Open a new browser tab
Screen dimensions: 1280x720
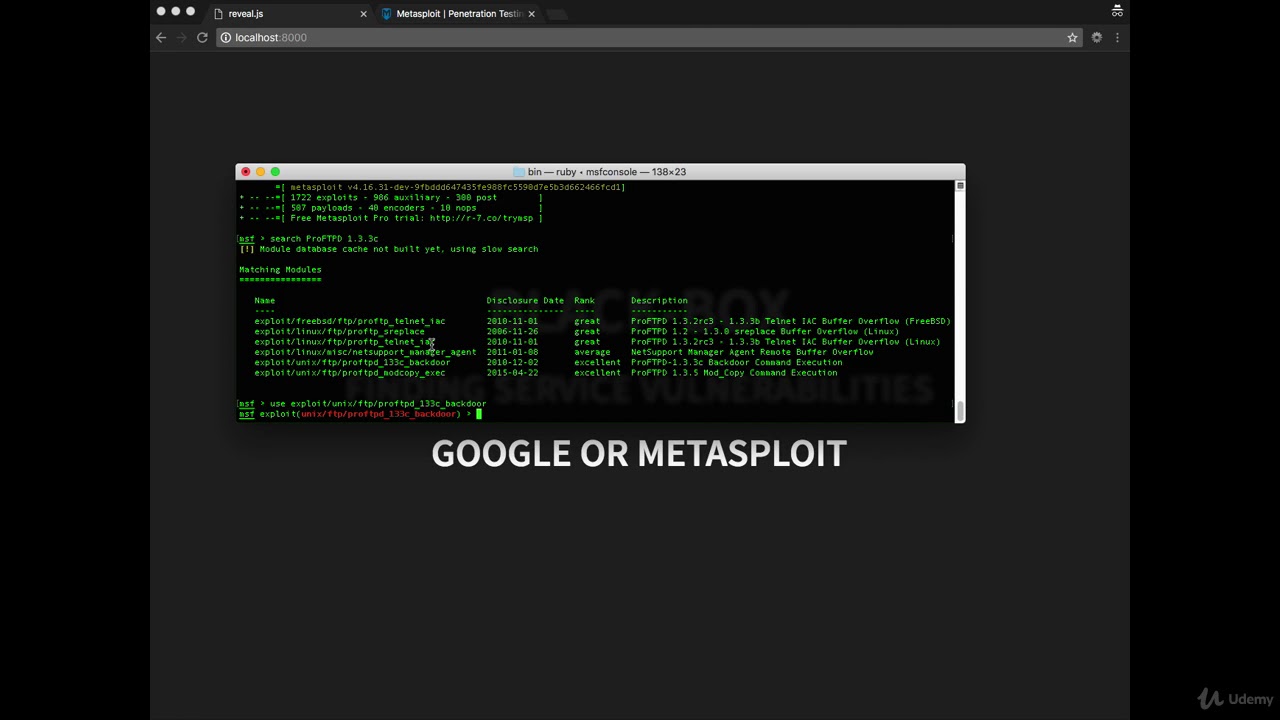point(558,14)
